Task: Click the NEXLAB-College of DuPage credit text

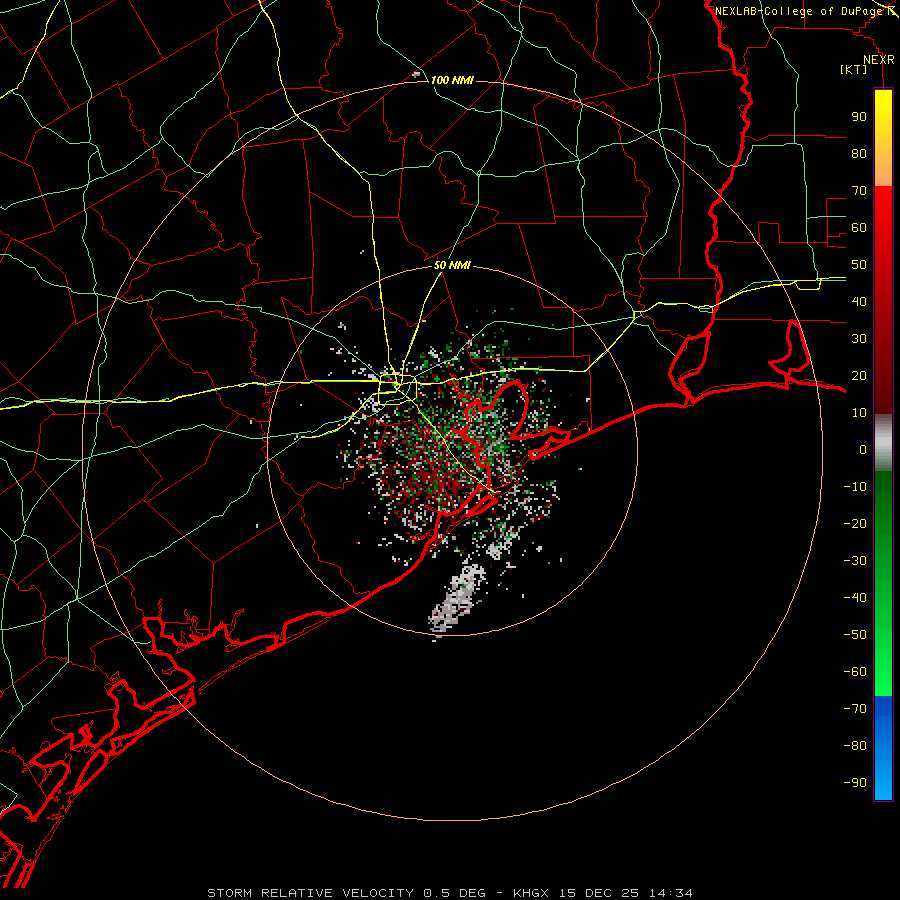Action: (798, 11)
